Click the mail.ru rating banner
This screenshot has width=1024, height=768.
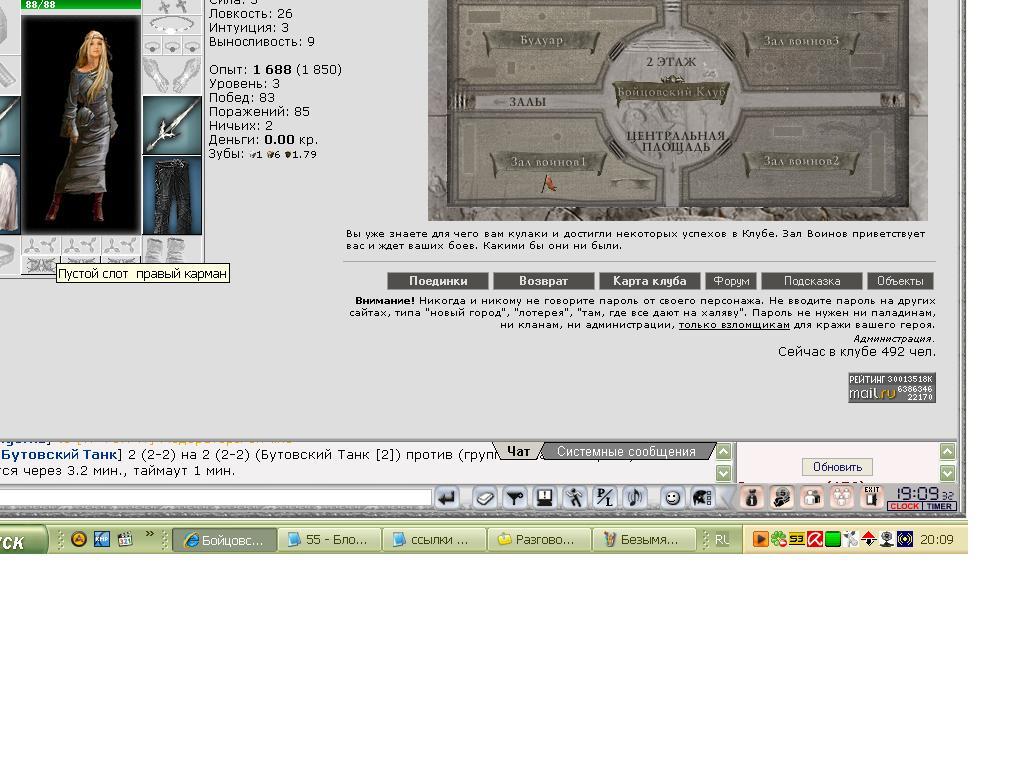(x=892, y=388)
